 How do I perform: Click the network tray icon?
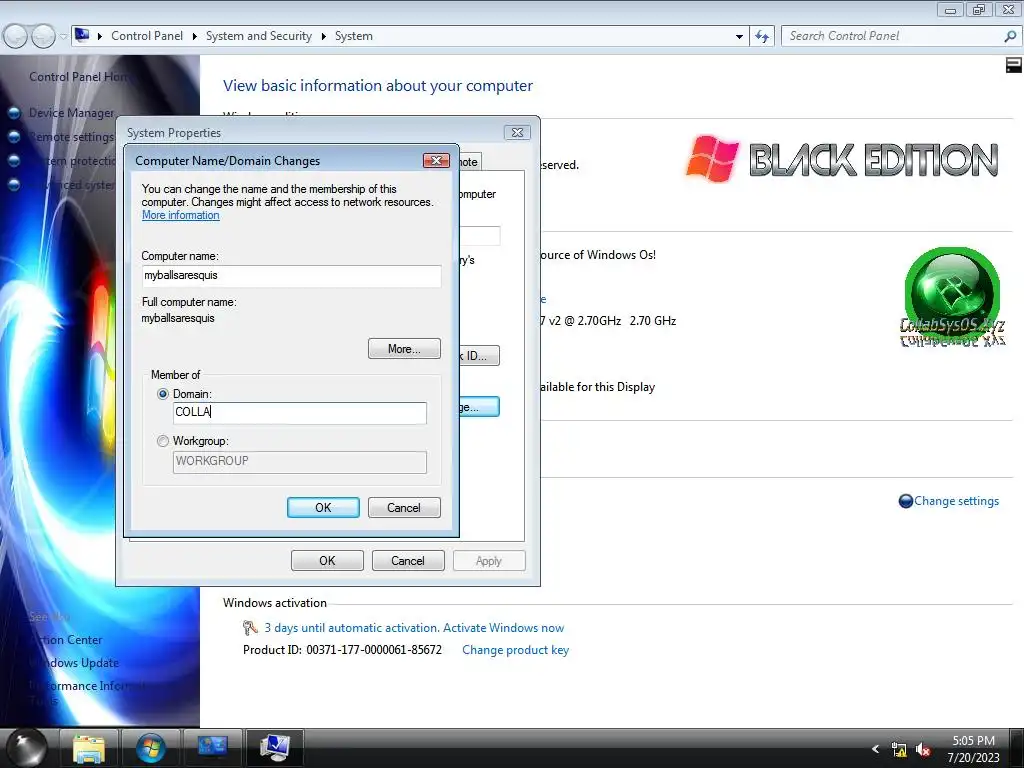(899, 750)
